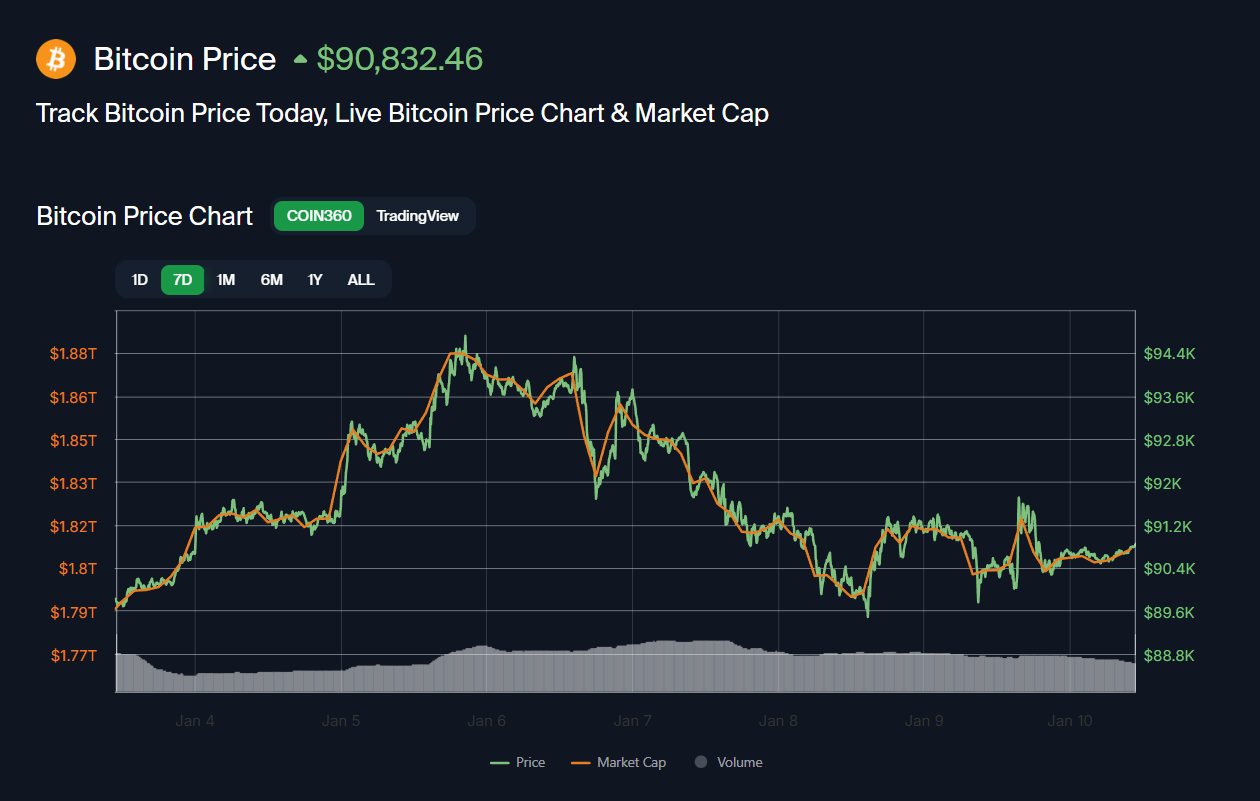Click the Jan 9 date label
Image resolution: width=1260 pixels, height=801 pixels.
pyautogui.click(x=924, y=720)
